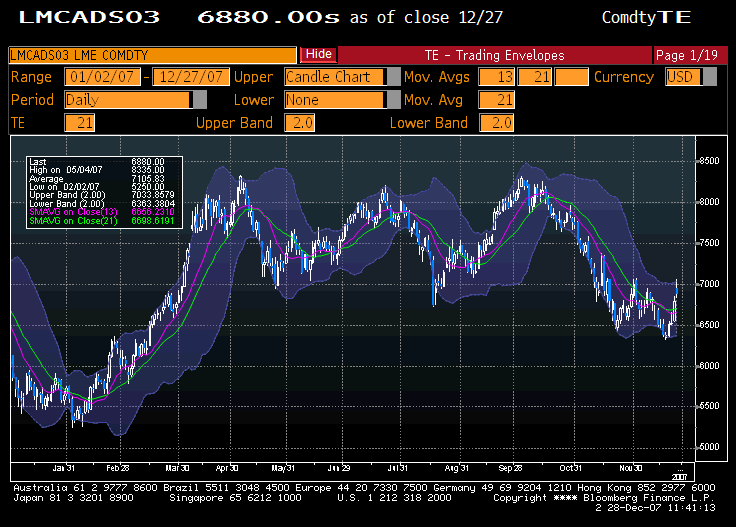
Task: Select the LMCADS03 LME COMDTY security field
Action: pyautogui.click(x=152, y=55)
